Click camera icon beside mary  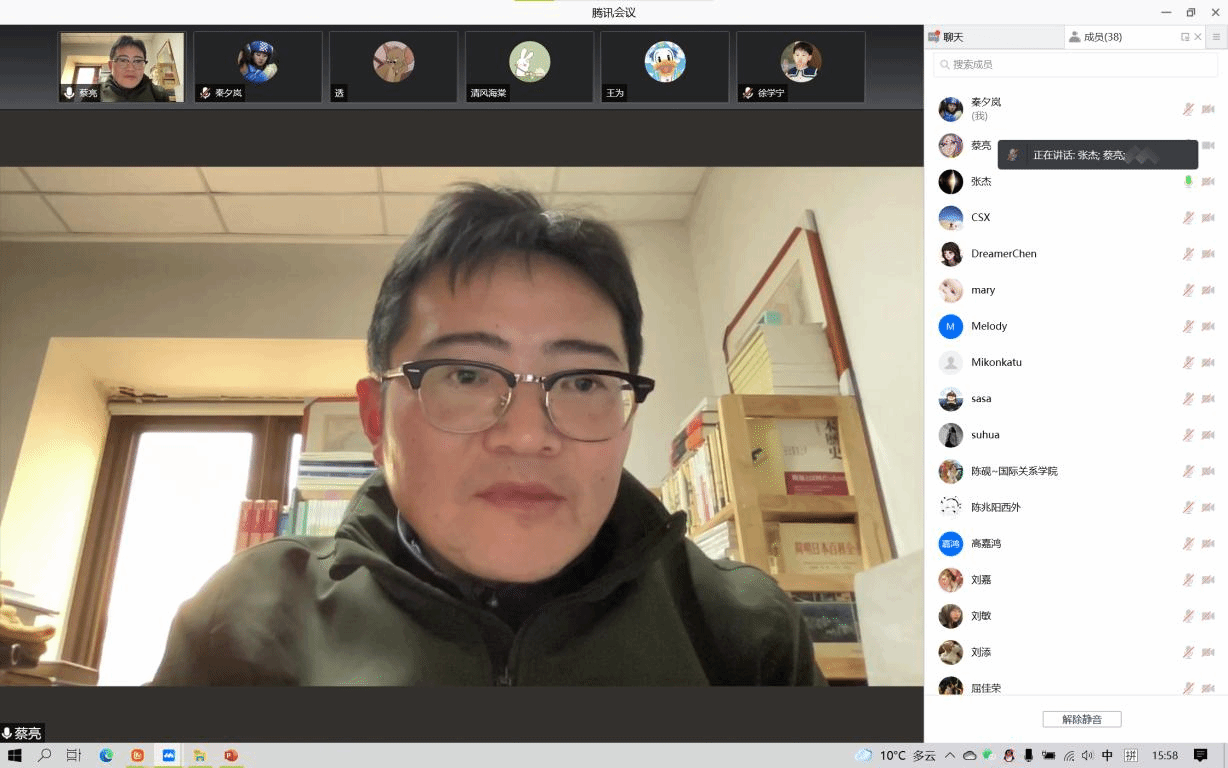click(1208, 291)
